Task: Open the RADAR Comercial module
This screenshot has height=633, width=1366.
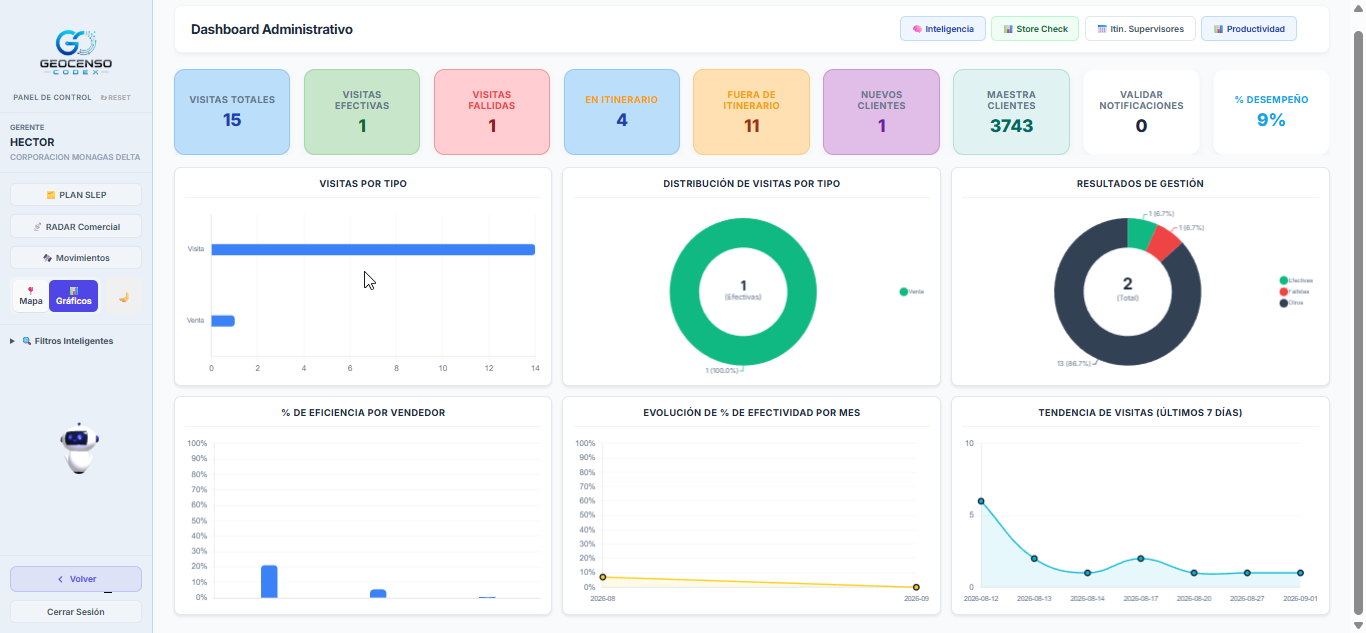Action: click(76, 226)
